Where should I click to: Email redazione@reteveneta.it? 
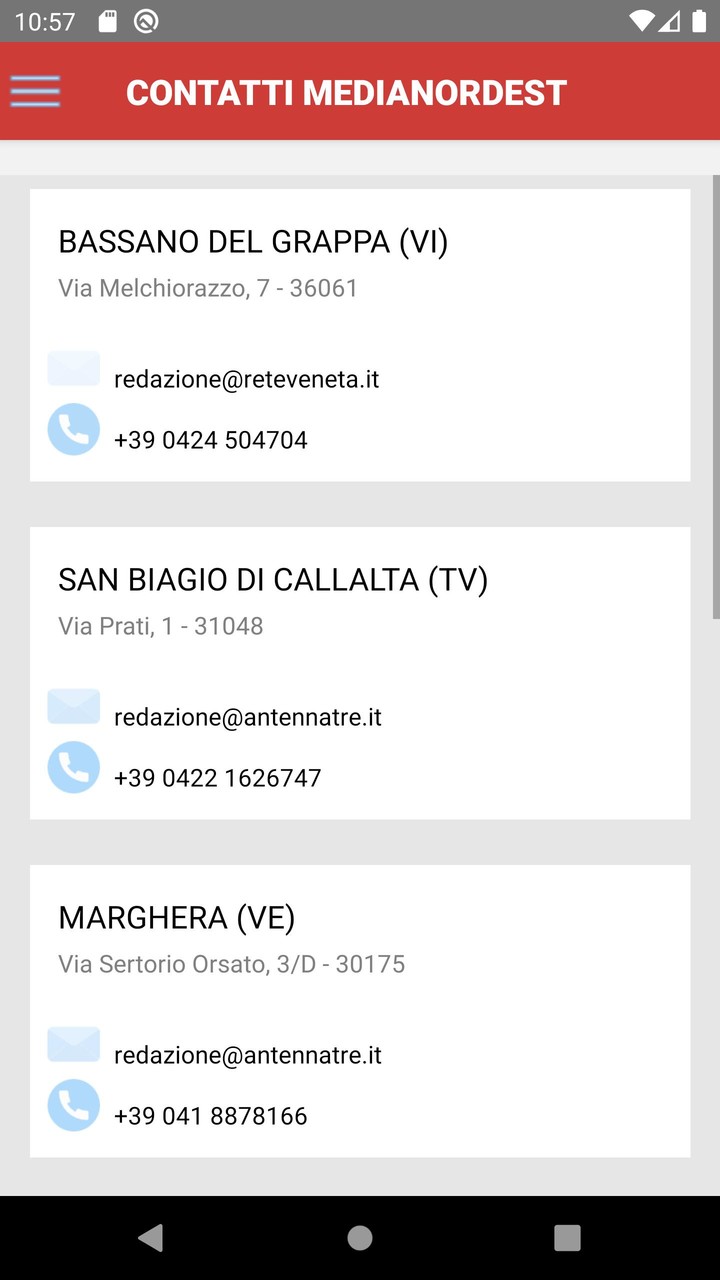(246, 380)
